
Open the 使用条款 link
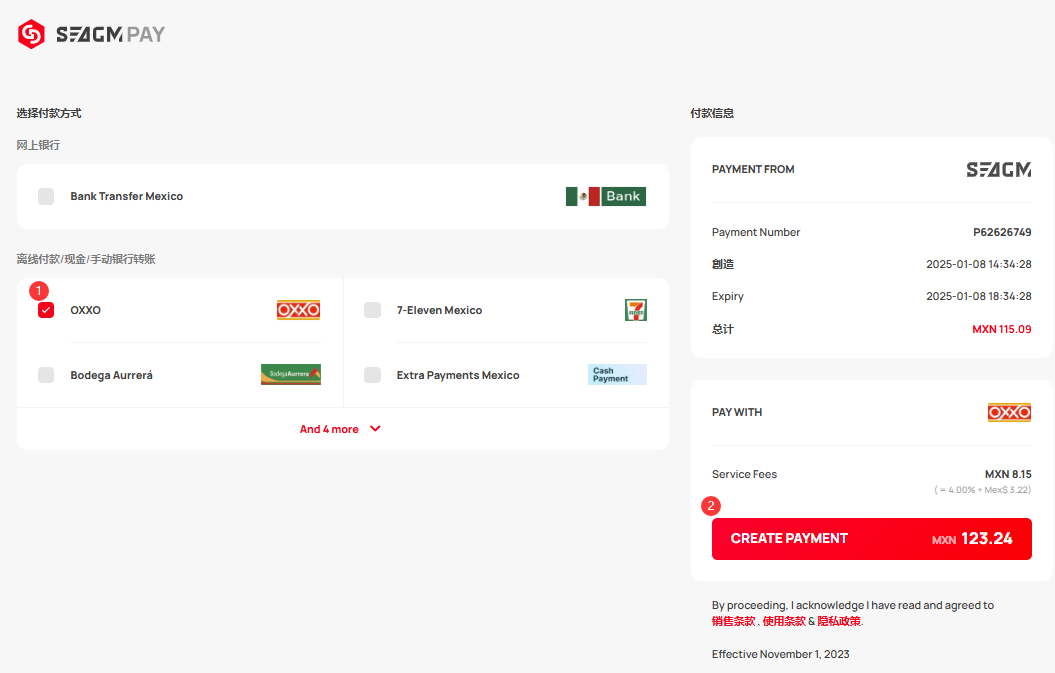(784, 621)
